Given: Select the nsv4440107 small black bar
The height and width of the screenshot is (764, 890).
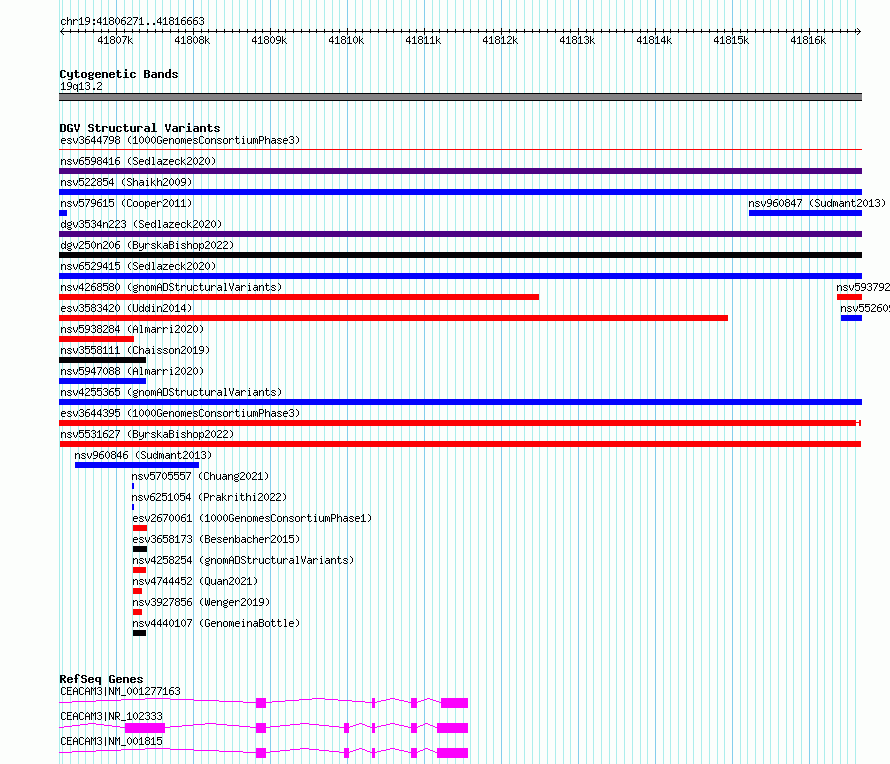Looking at the screenshot, I should [139, 633].
